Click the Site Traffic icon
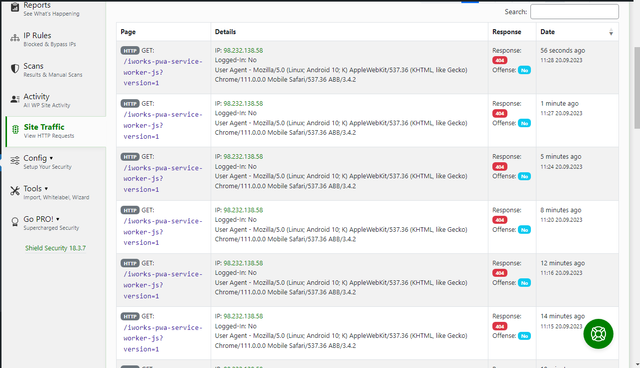Screen dimensions: 640x368 15,130
